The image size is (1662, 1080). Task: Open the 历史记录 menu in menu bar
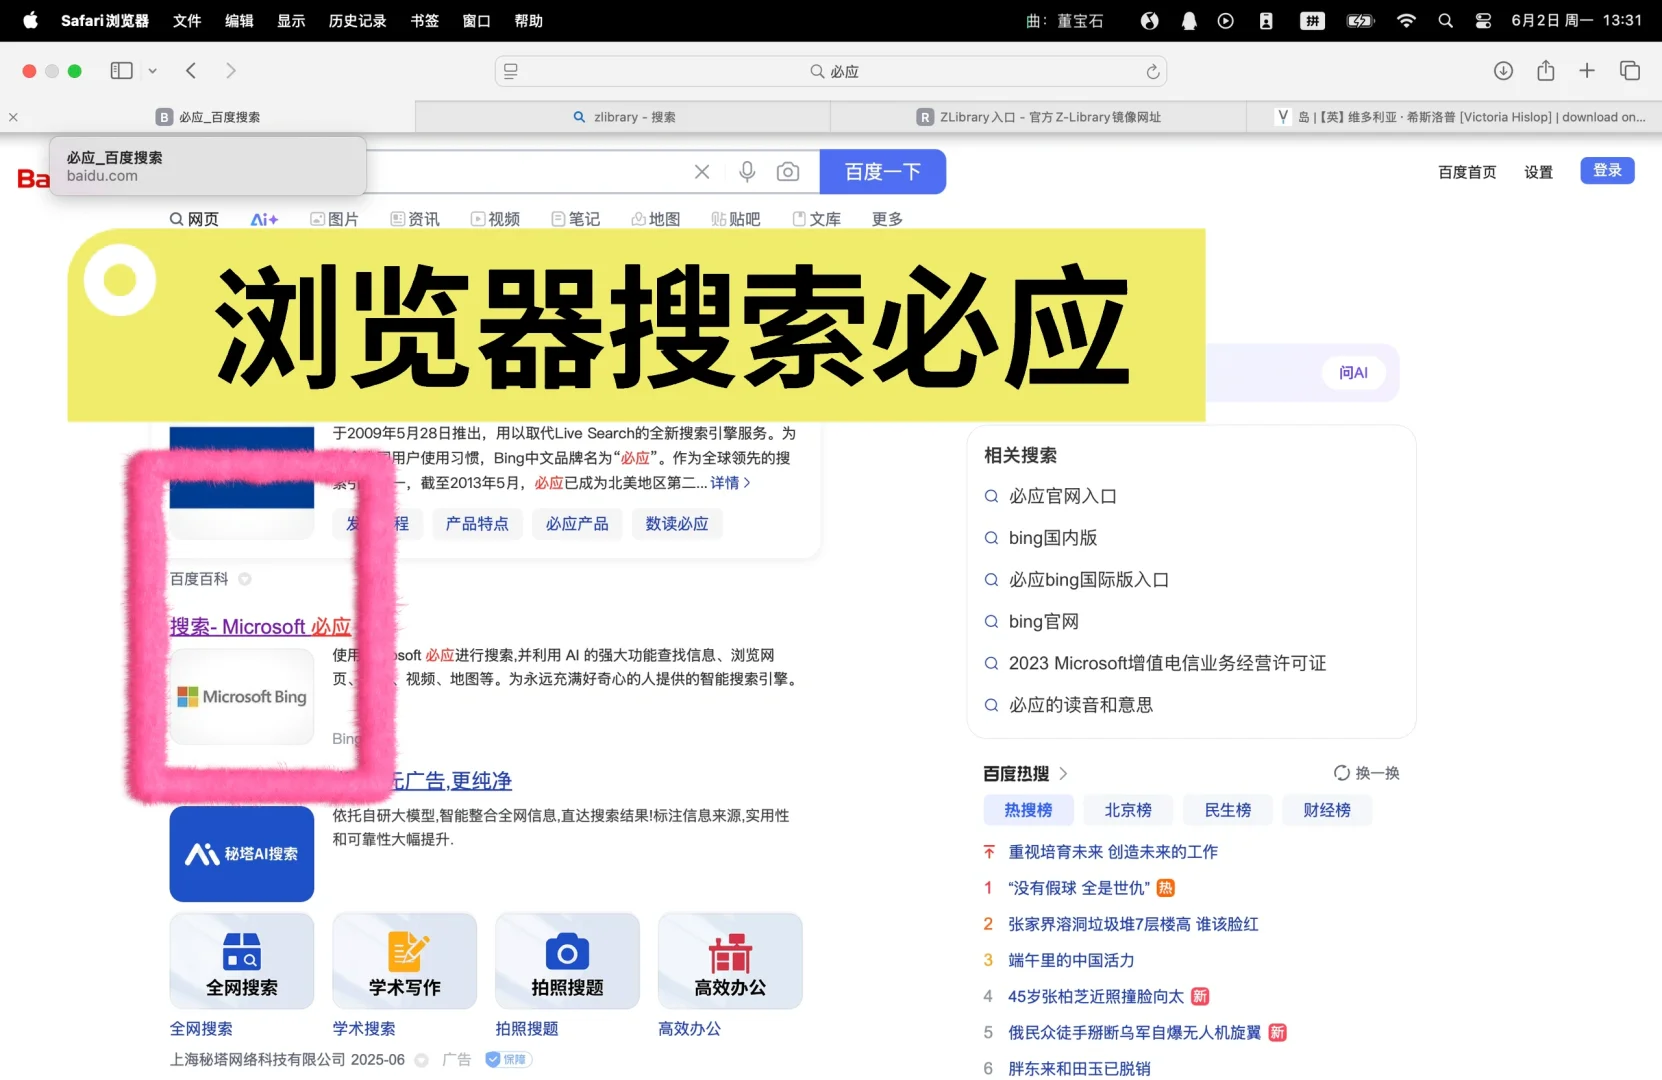[x=357, y=20]
